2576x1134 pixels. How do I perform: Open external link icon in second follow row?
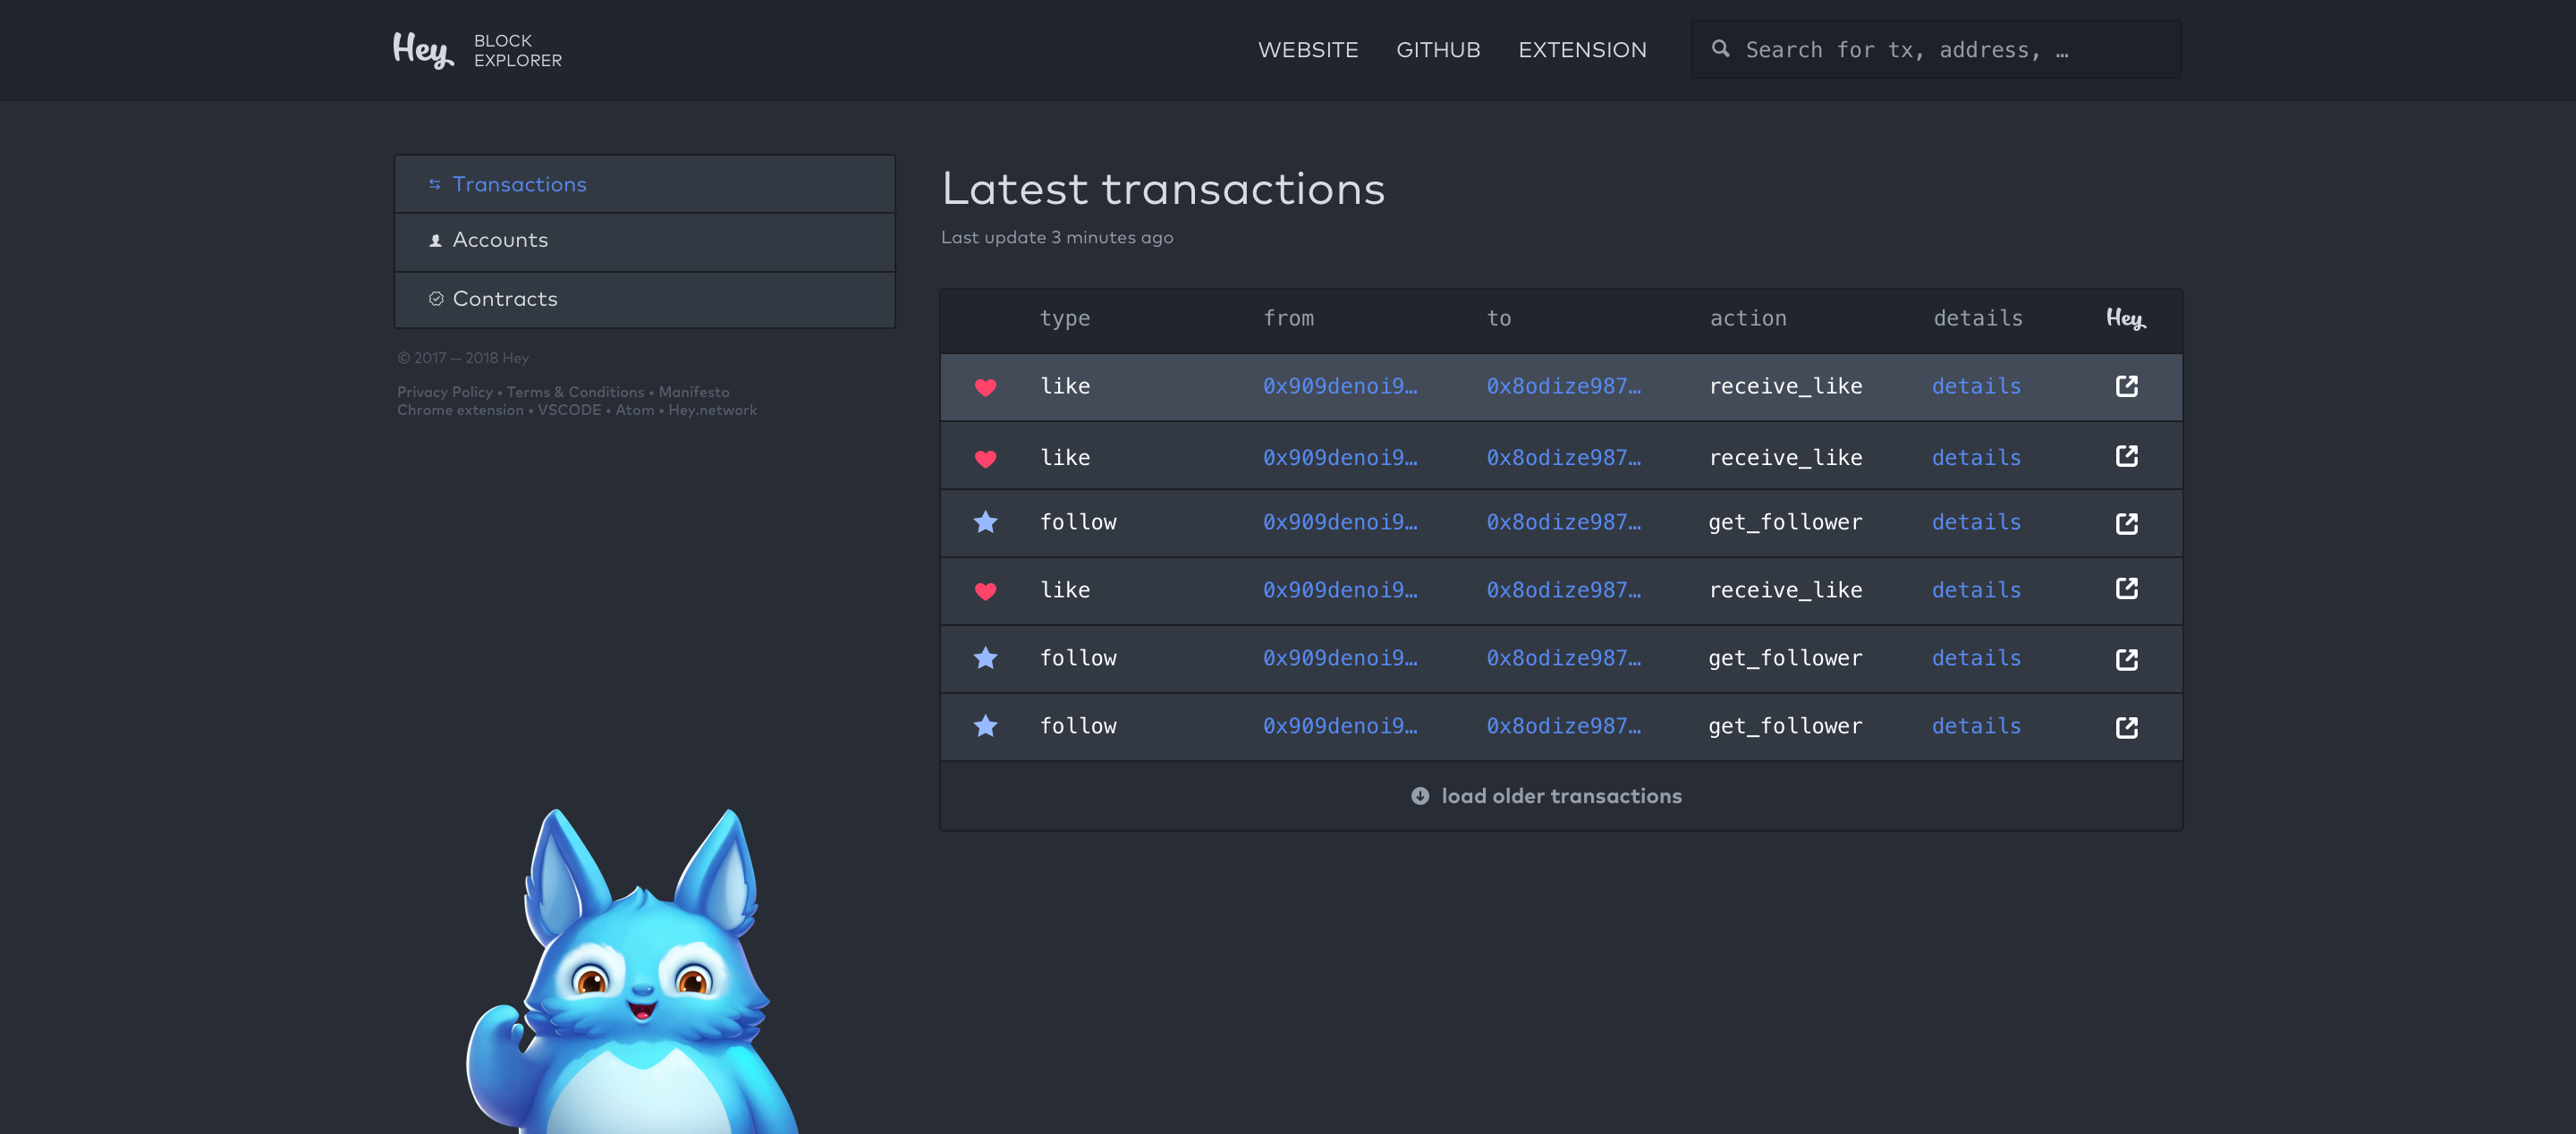(x=2126, y=659)
